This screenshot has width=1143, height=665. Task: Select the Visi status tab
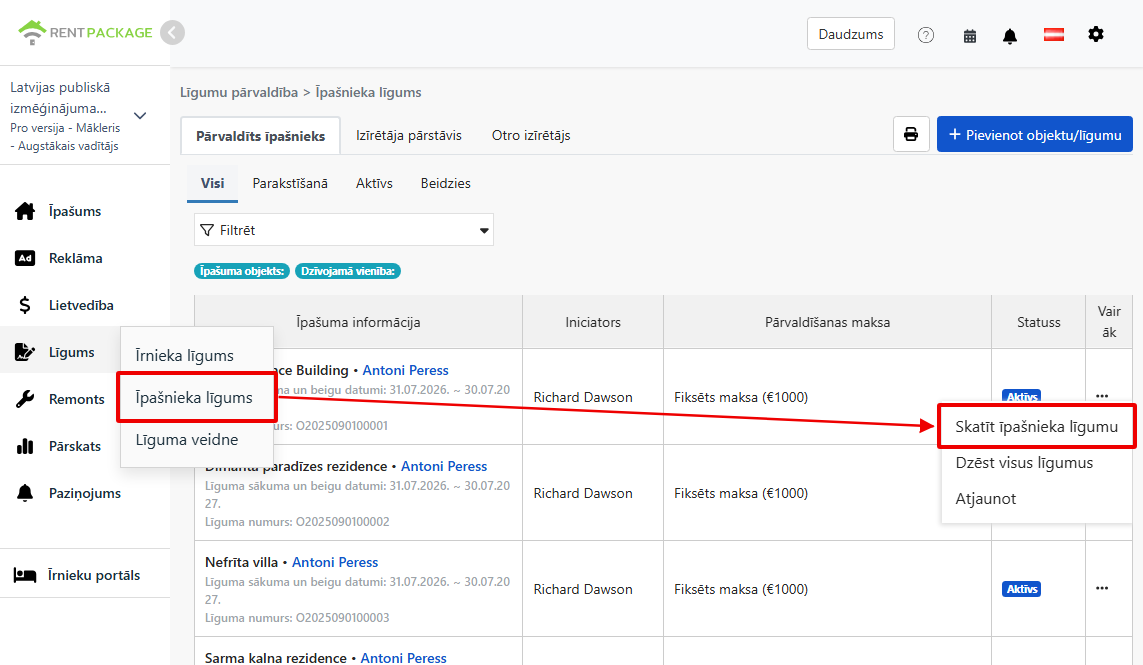coord(212,184)
